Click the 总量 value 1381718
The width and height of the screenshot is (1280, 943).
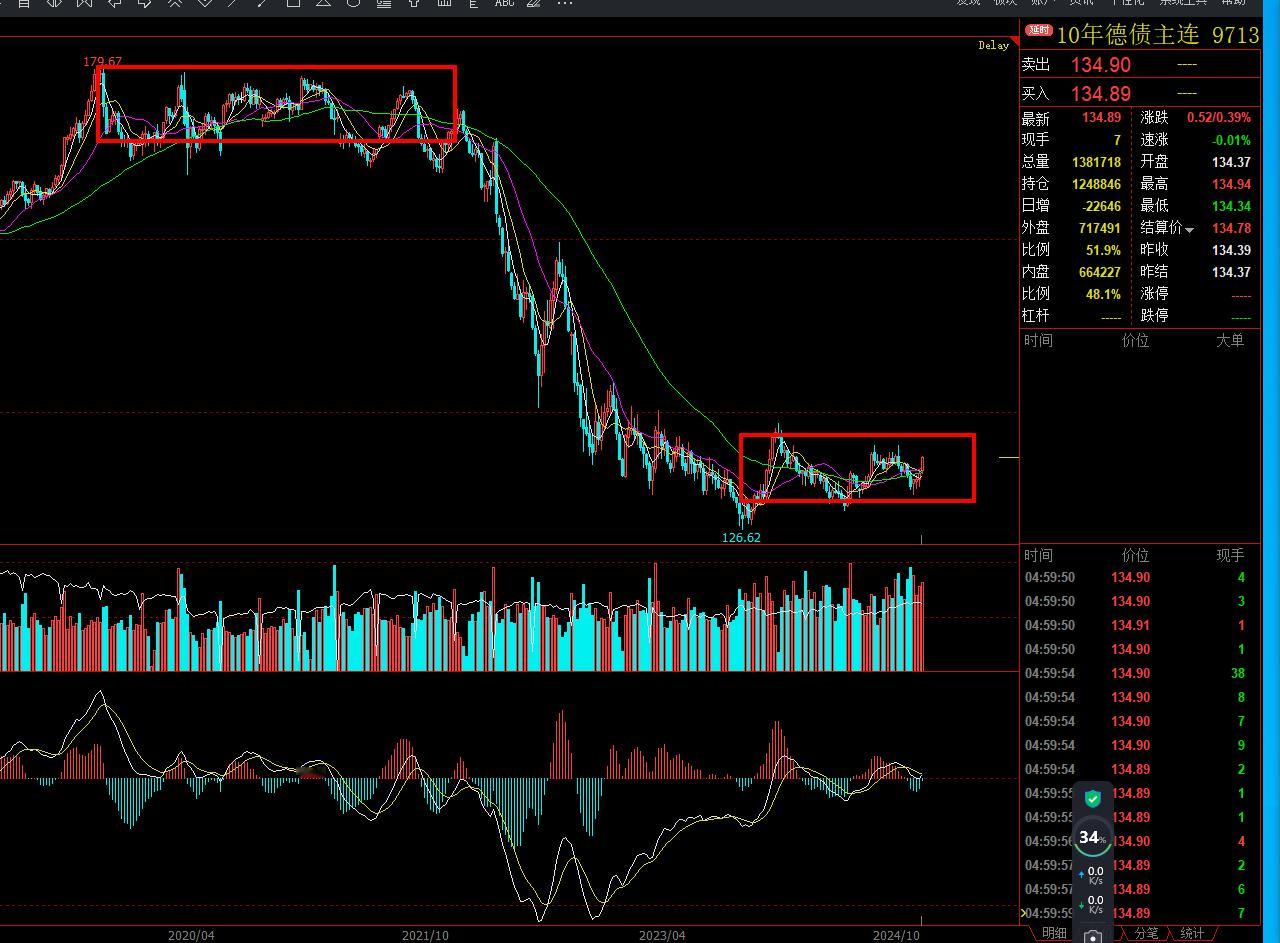pos(1096,162)
